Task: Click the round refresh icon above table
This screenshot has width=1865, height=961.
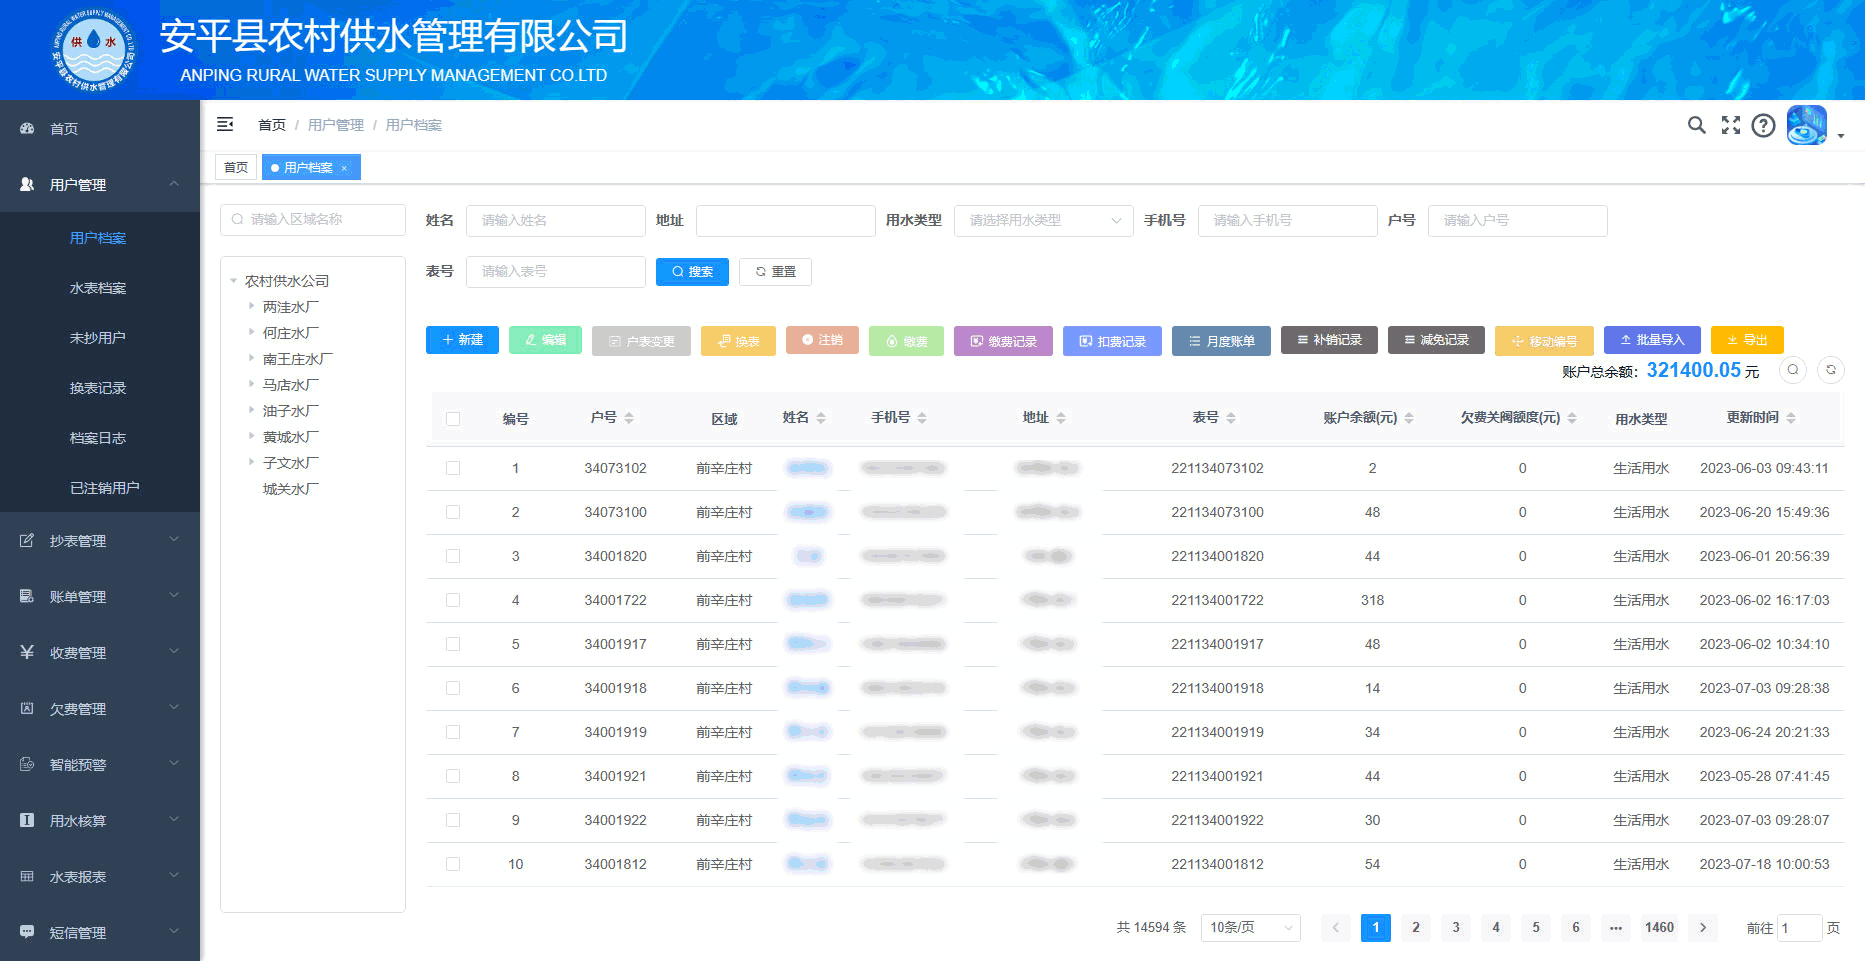Action: pos(1830,370)
